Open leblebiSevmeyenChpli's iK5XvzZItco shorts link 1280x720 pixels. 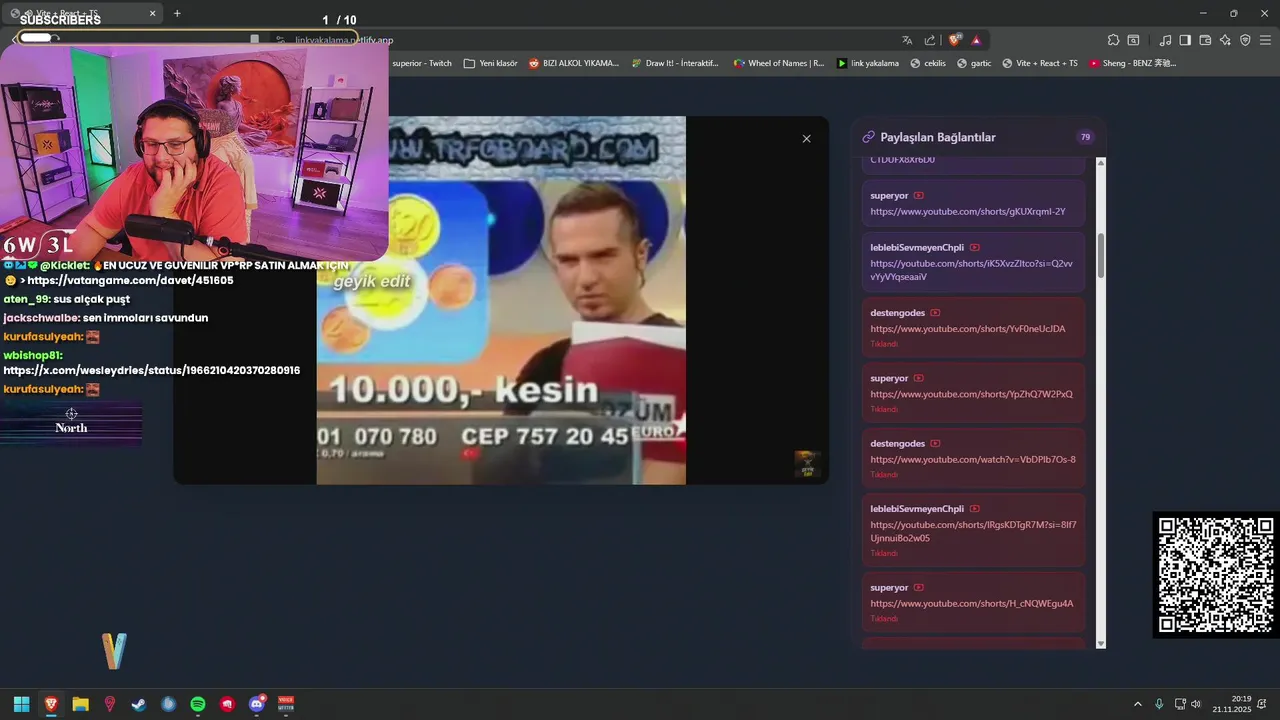click(x=971, y=270)
